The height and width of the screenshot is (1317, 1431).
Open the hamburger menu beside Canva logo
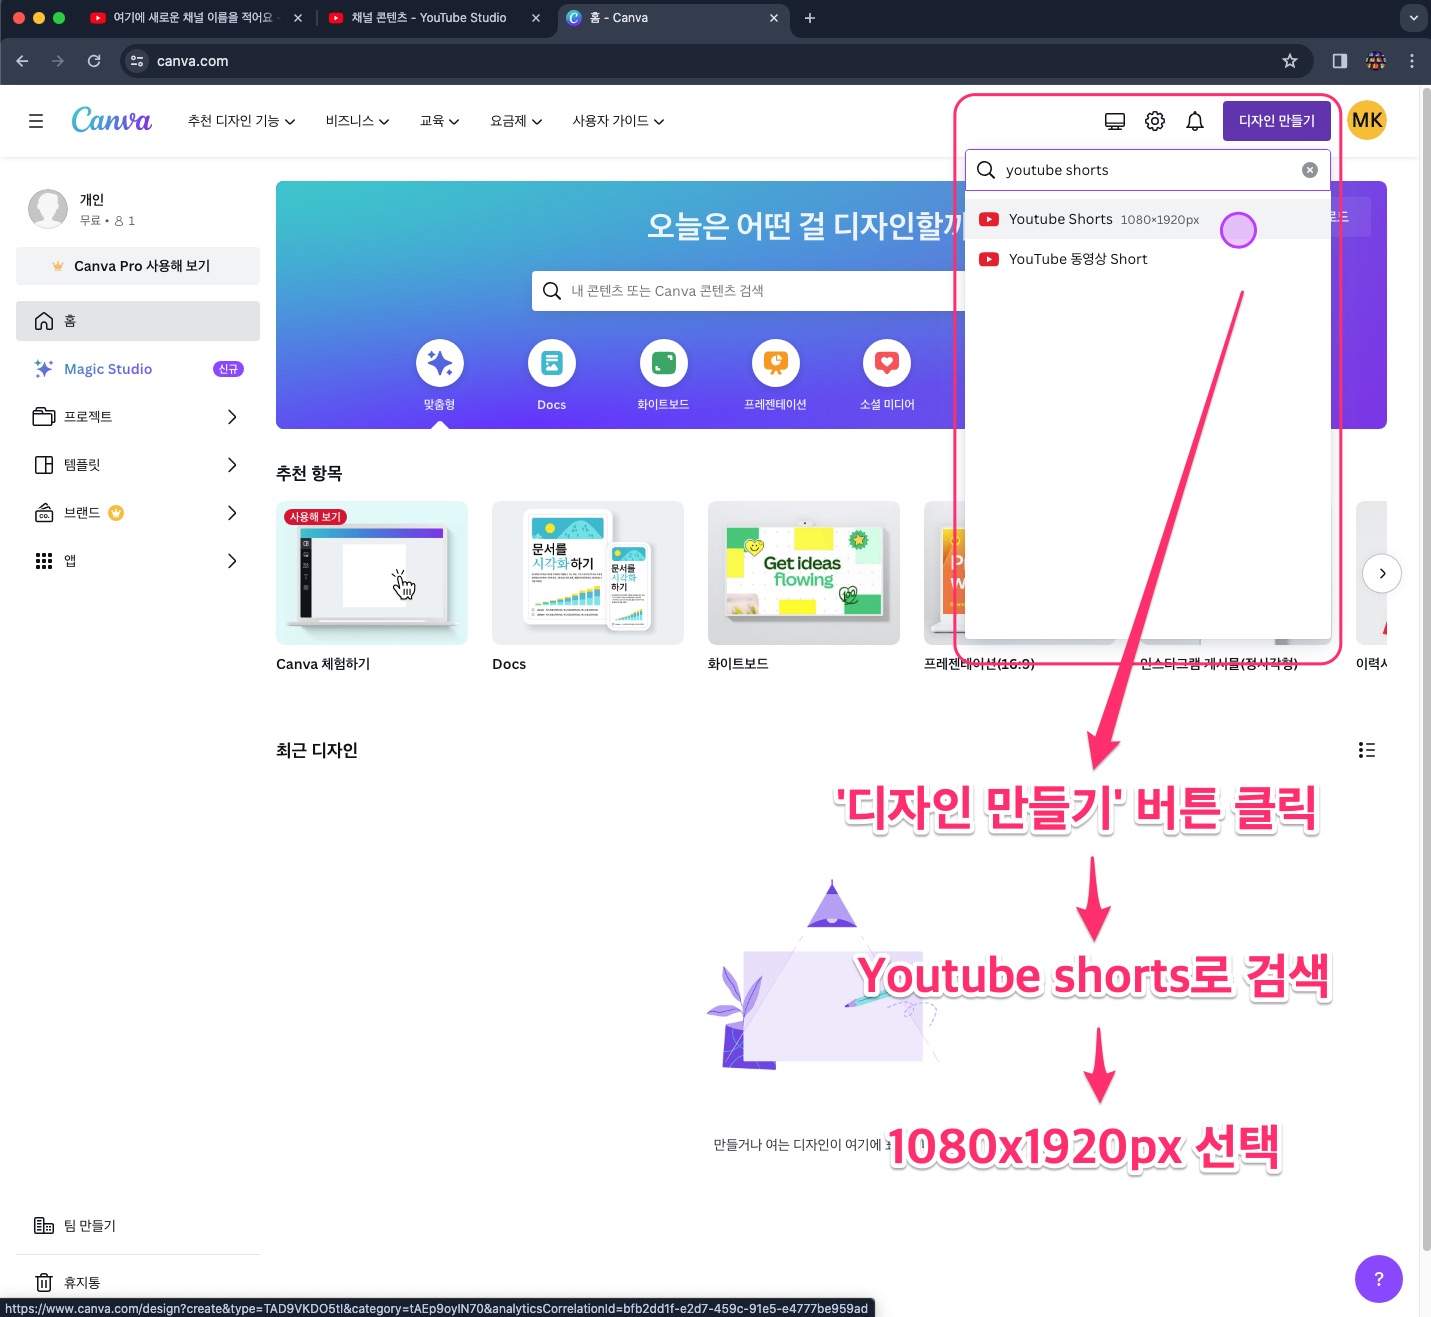[x=36, y=121]
